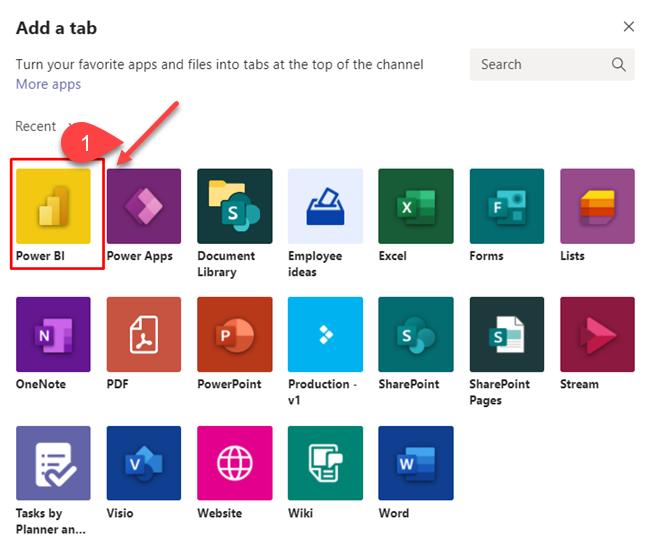This screenshot has width=650, height=547.
Task: Select the OneNote tile
Action: pos(53,334)
